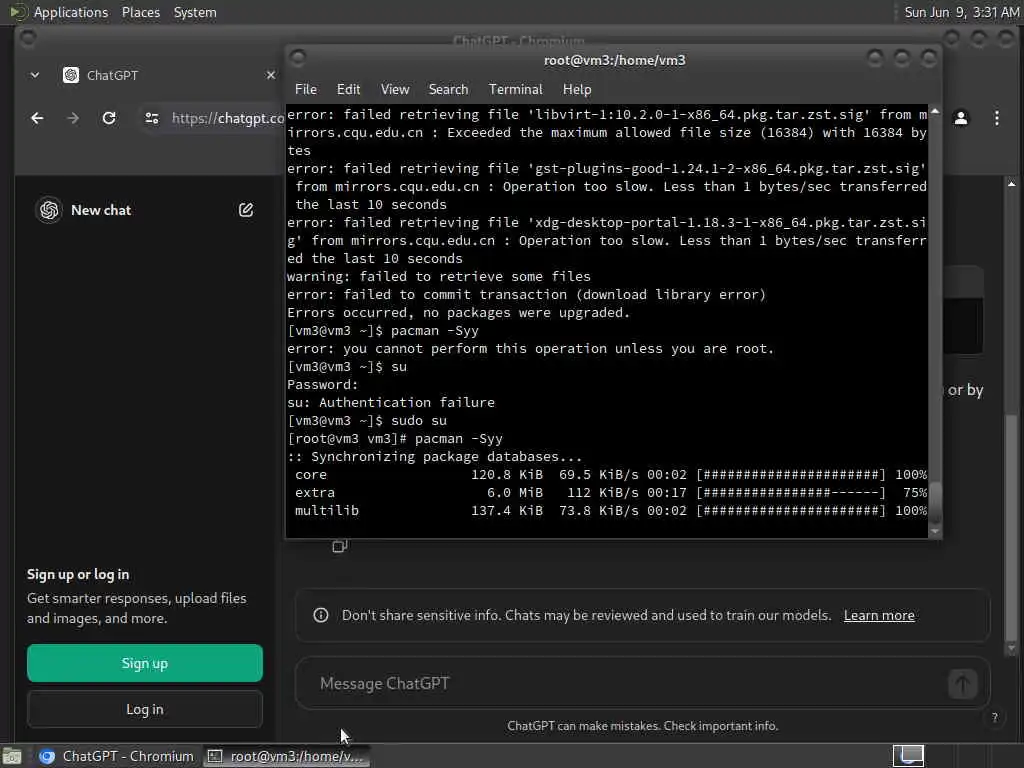The height and width of the screenshot is (768, 1024).
Task: Open the terminal Edit menu
Action: (x=348, y=89)
